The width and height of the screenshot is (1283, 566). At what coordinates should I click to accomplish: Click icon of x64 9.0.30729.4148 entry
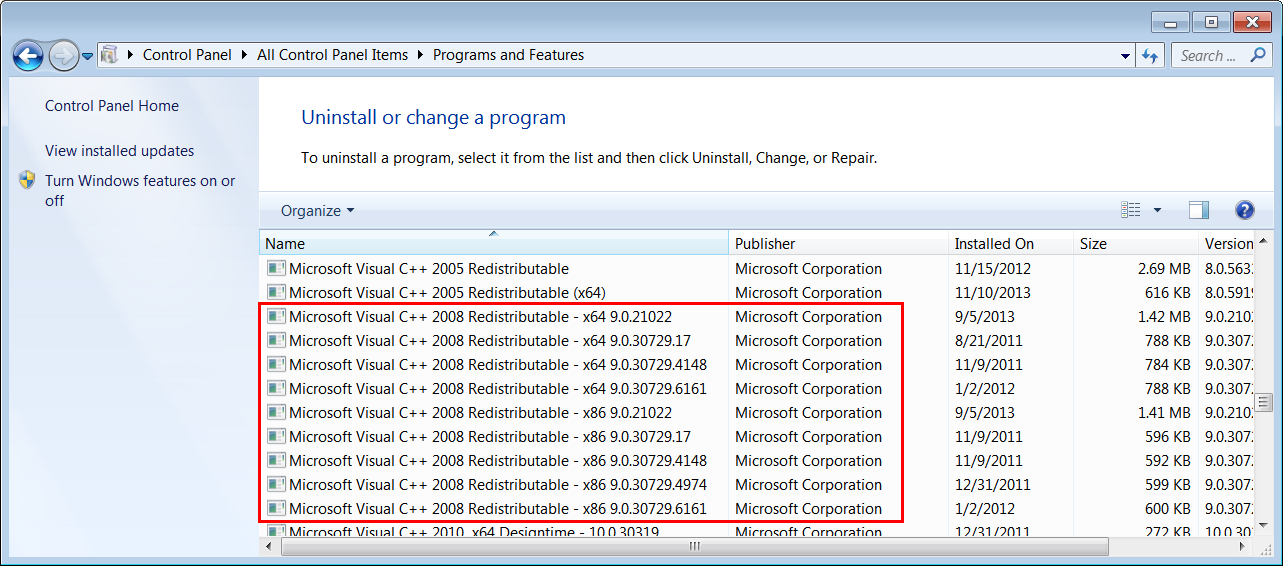[276, 365]
